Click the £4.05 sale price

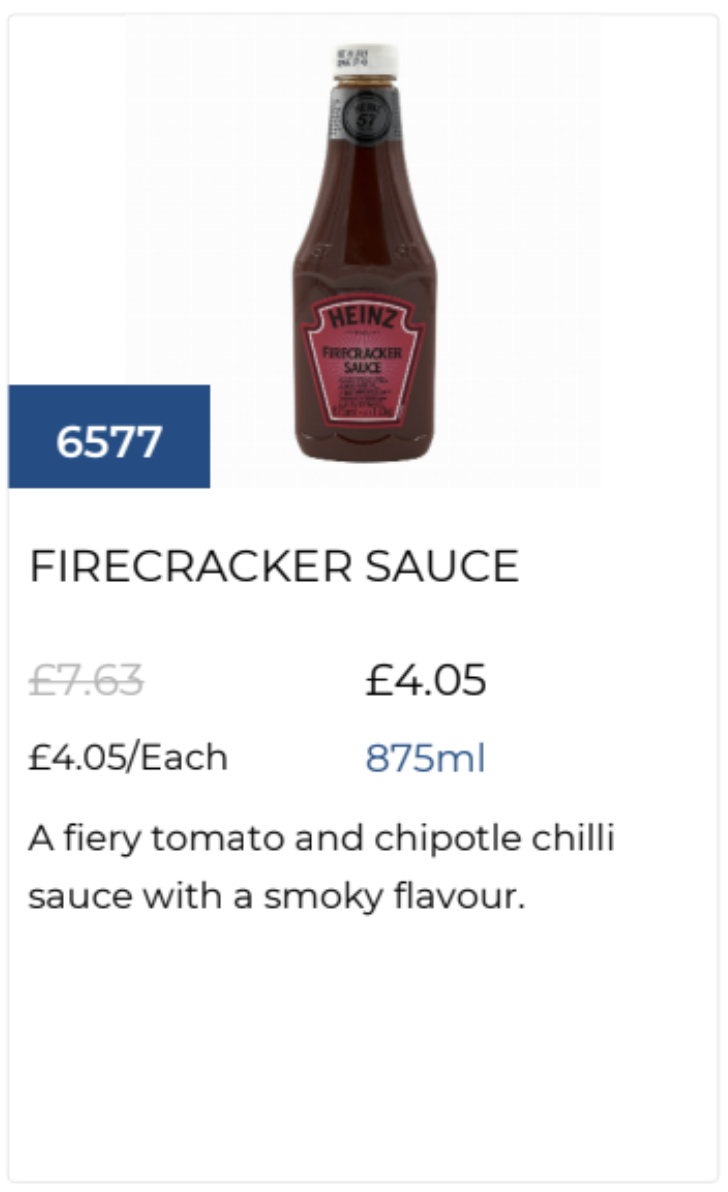coord(426,680)
